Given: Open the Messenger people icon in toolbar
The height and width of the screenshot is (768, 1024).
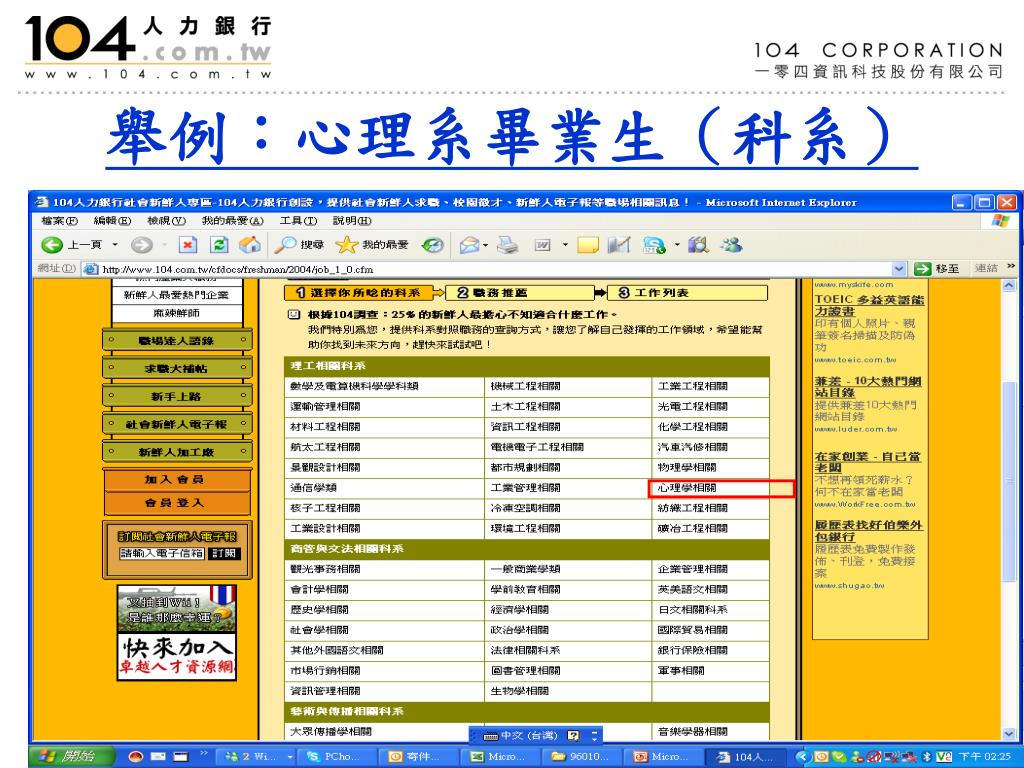Looking at the screenshot, I should click(x=731, y=245).
